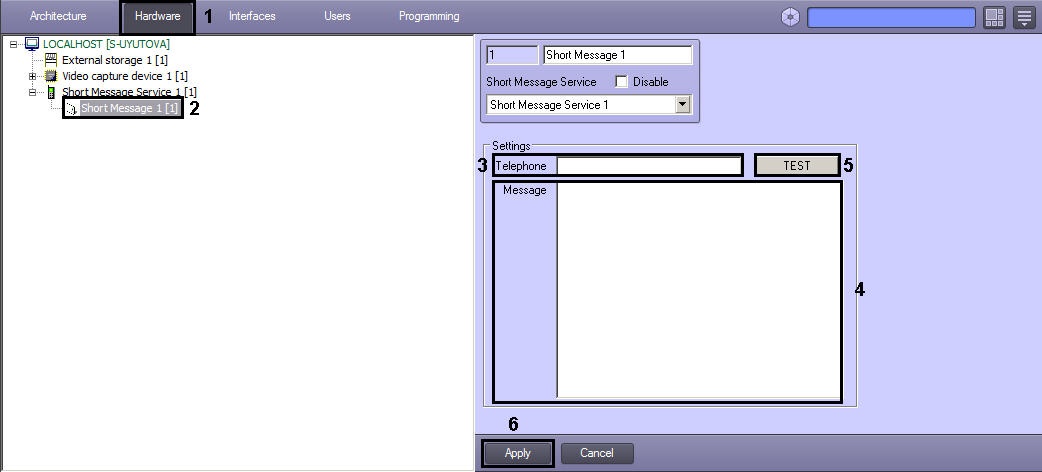
Task: Open the Programming tab
Action: pyautogui.click(x=429, y=16)
